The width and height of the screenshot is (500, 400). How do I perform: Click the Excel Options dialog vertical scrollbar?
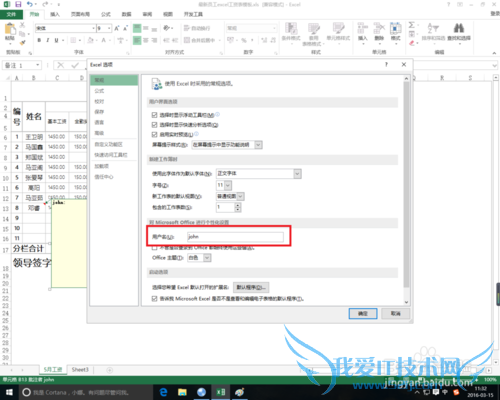pyautogui.click(x=406, y=189)
